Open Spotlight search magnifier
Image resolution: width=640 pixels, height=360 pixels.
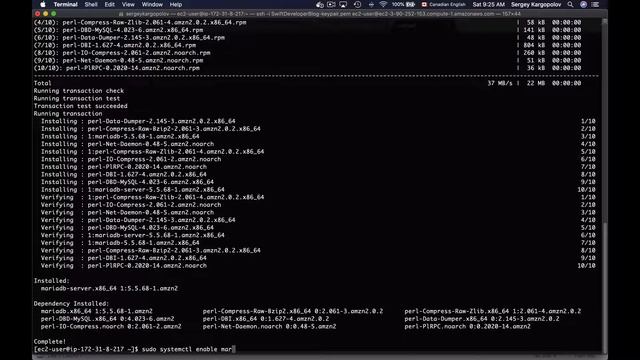click(x=570, y=4)
